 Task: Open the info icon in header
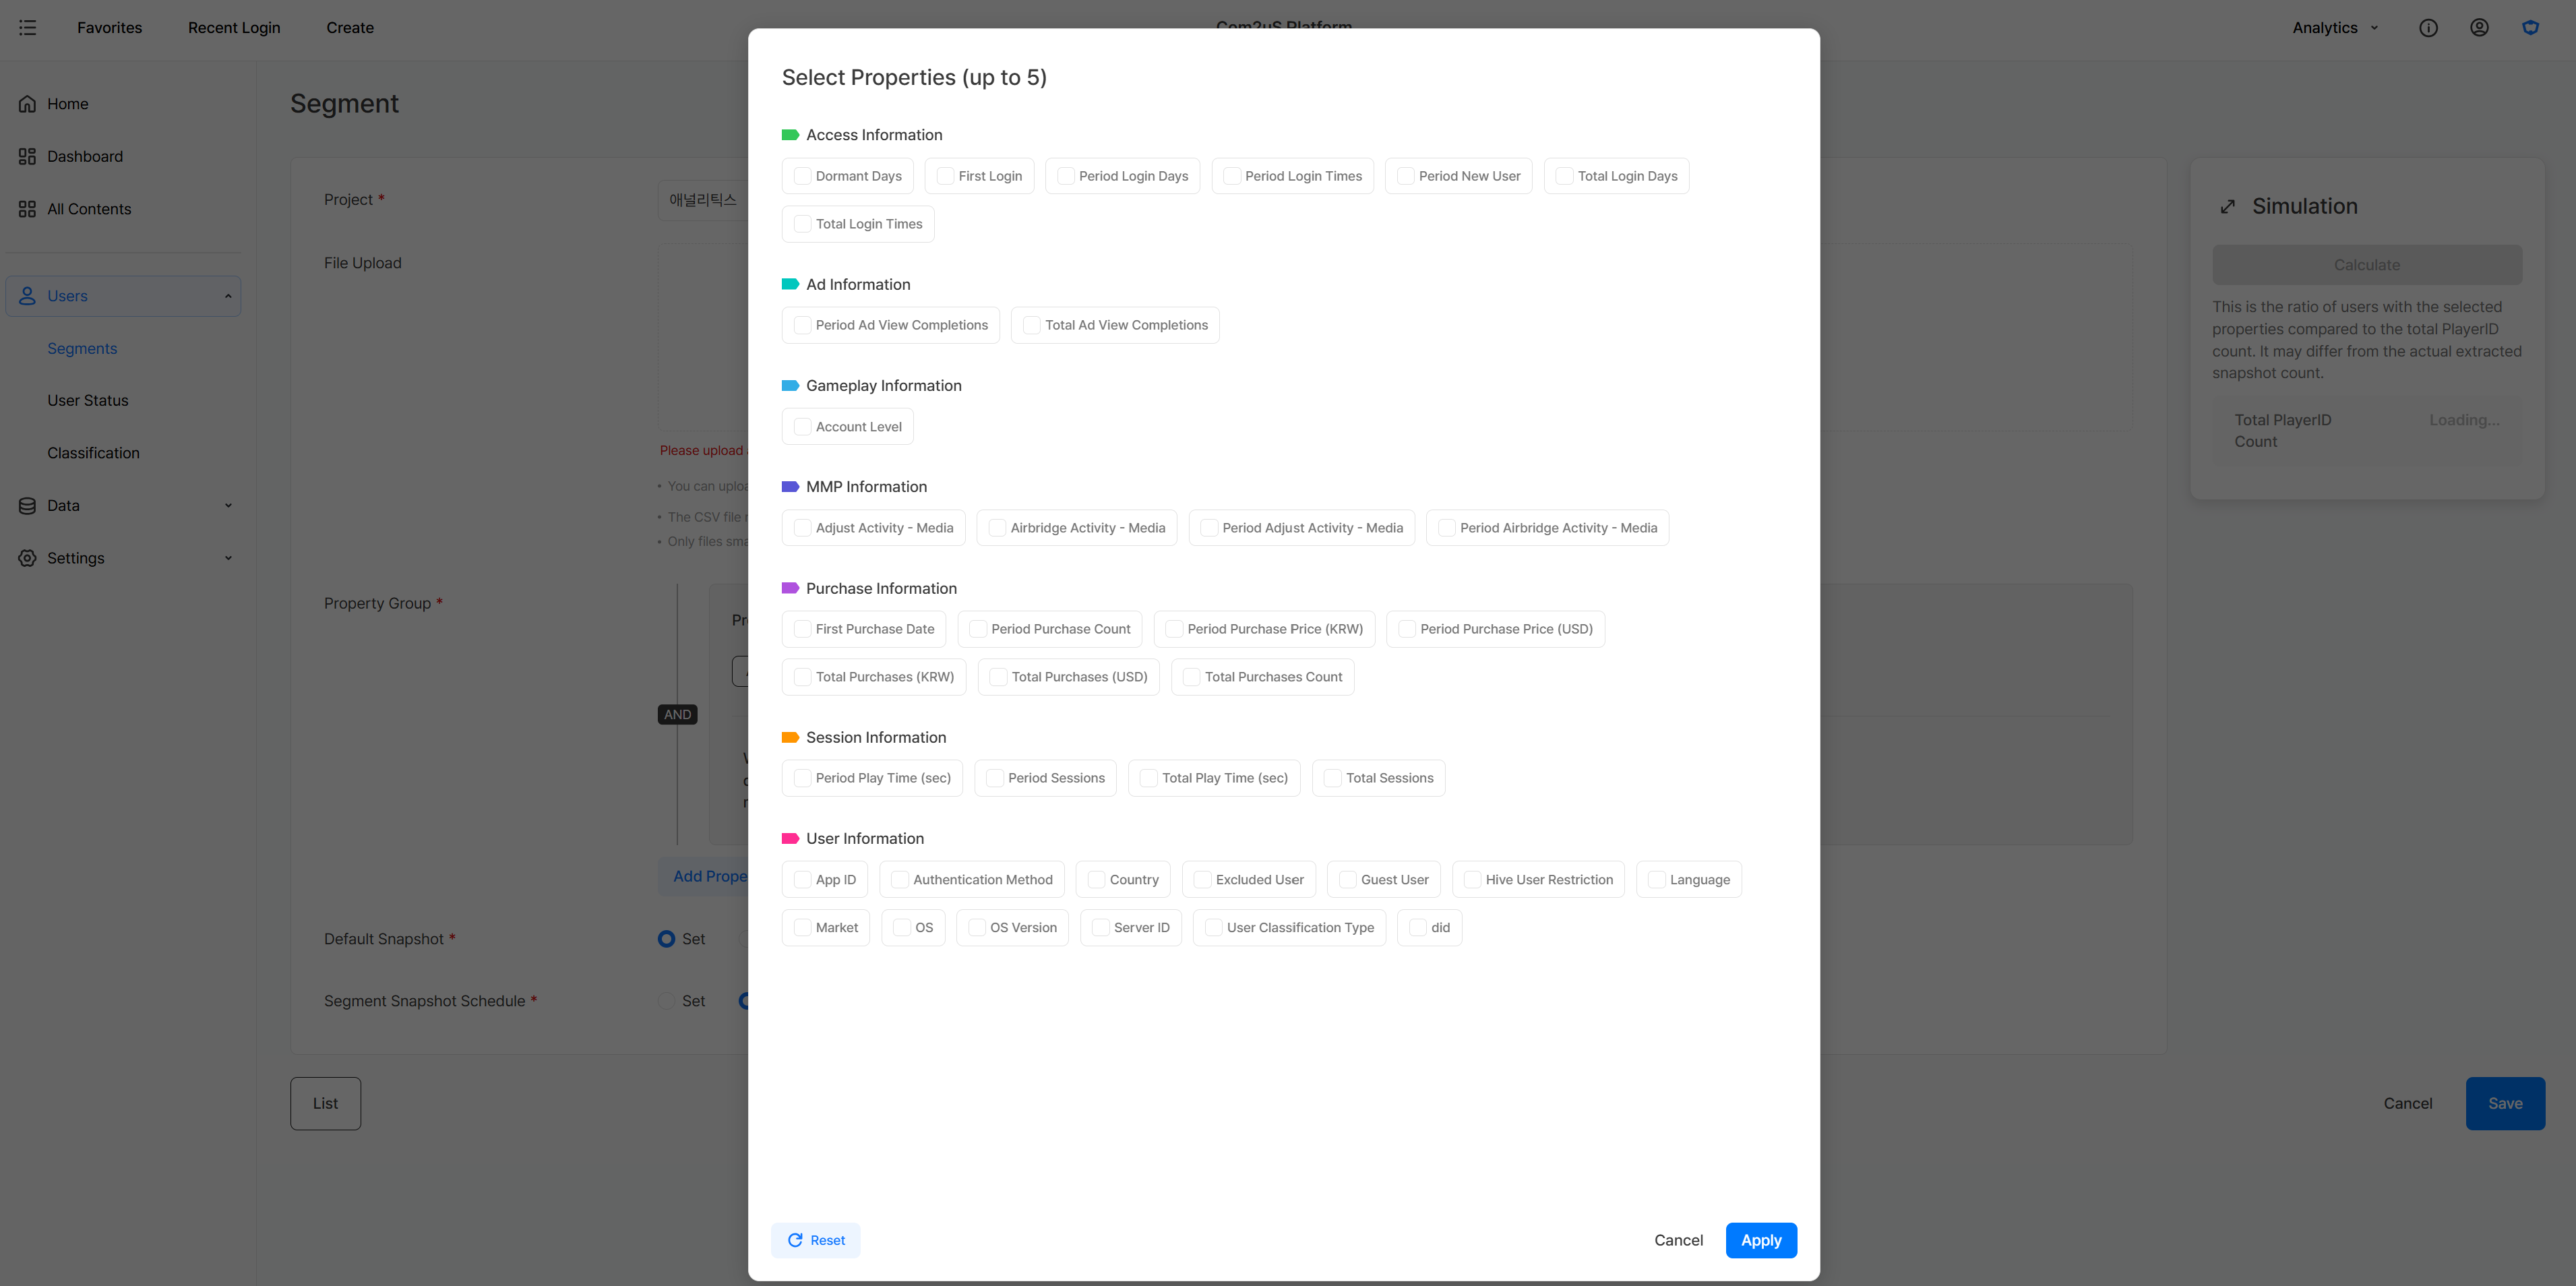2428,28
